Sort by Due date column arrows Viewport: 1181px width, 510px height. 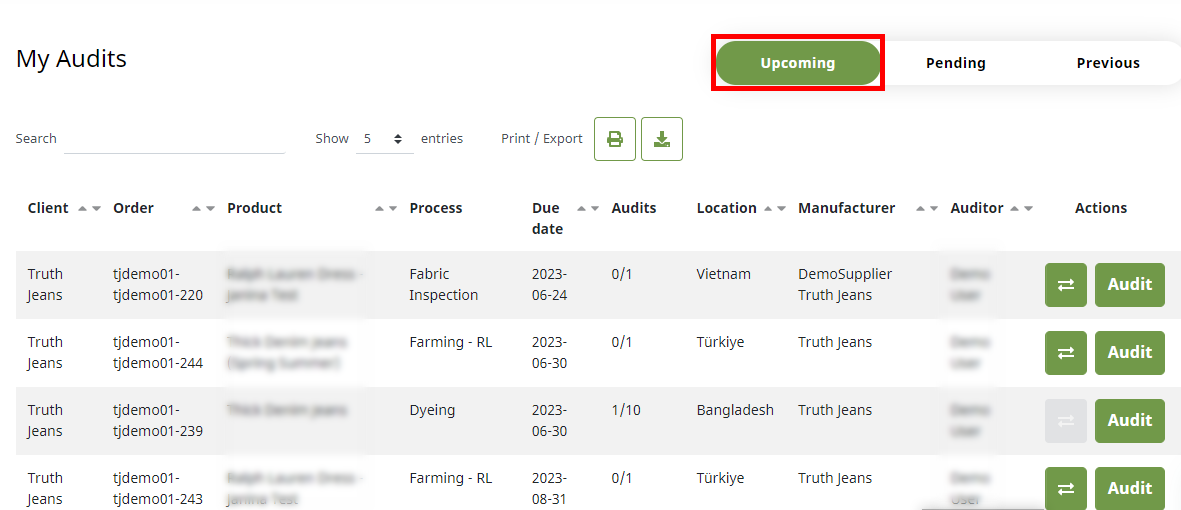(x=588, y=208)
